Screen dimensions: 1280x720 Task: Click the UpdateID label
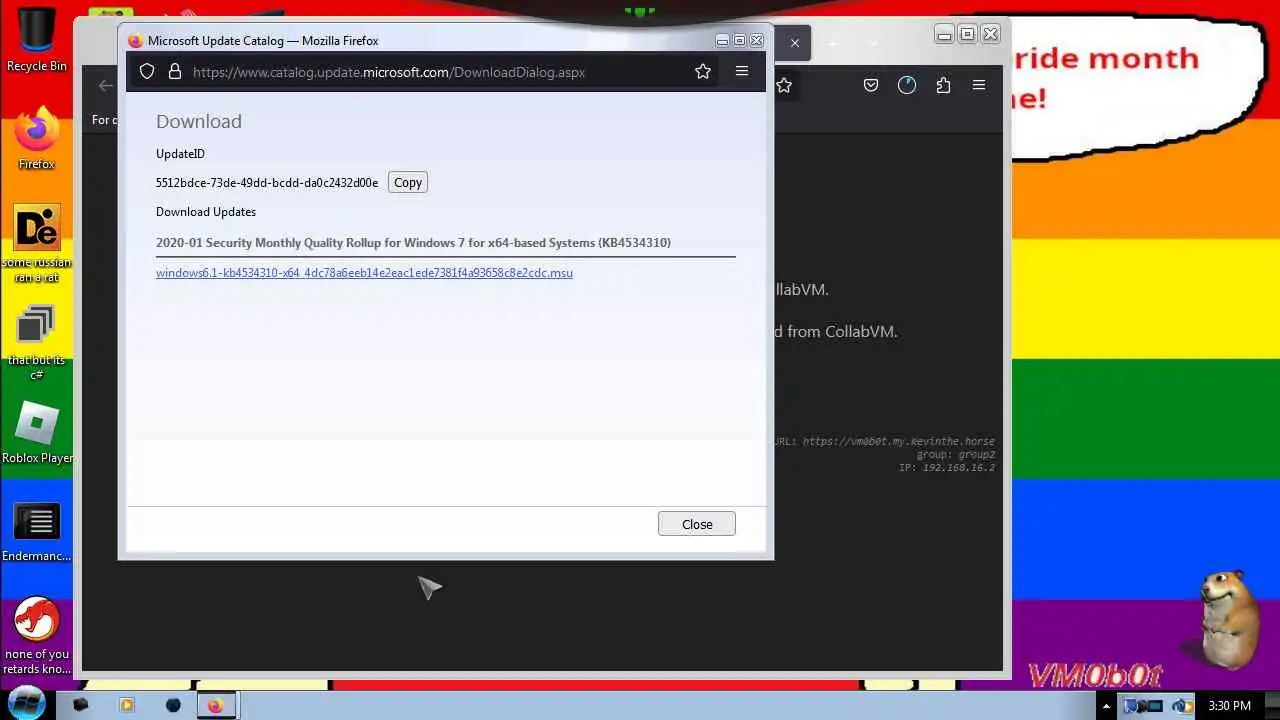[180, 154]
